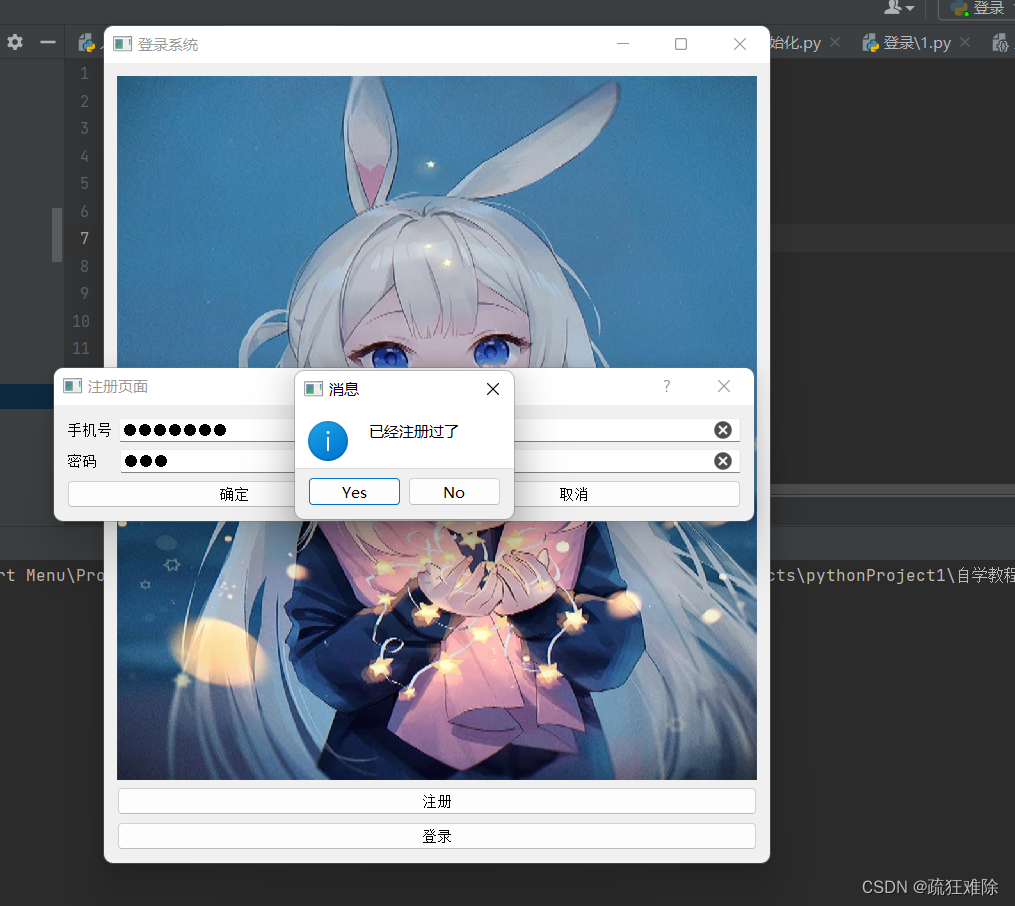Close the 登录\1.py editor tab
This screenshot has height=906, width=1015.
[965, 42]
